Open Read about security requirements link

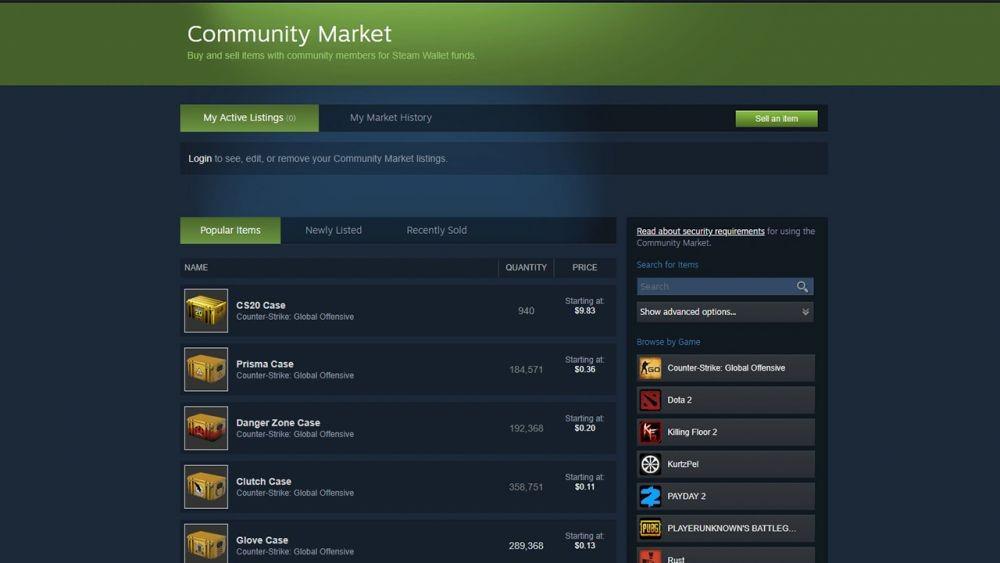coord(700,231)
